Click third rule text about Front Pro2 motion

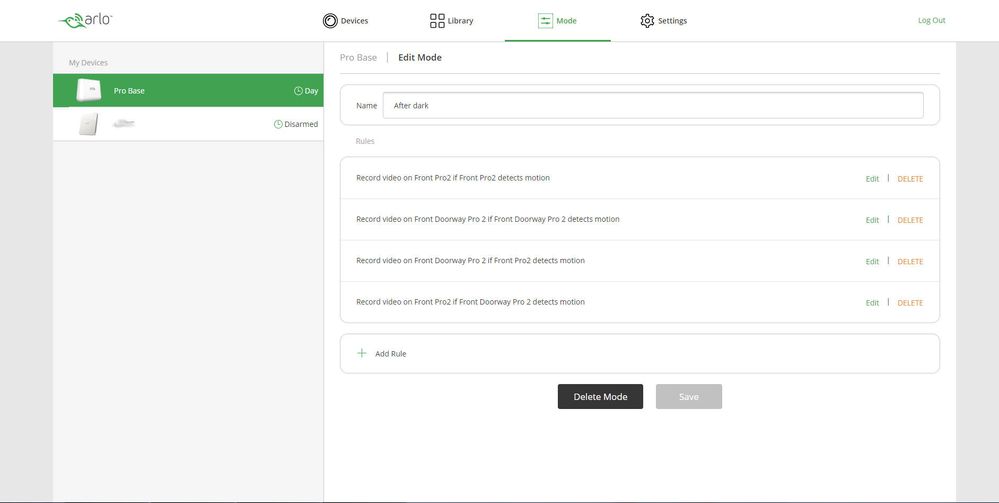[x=470, y=260]
